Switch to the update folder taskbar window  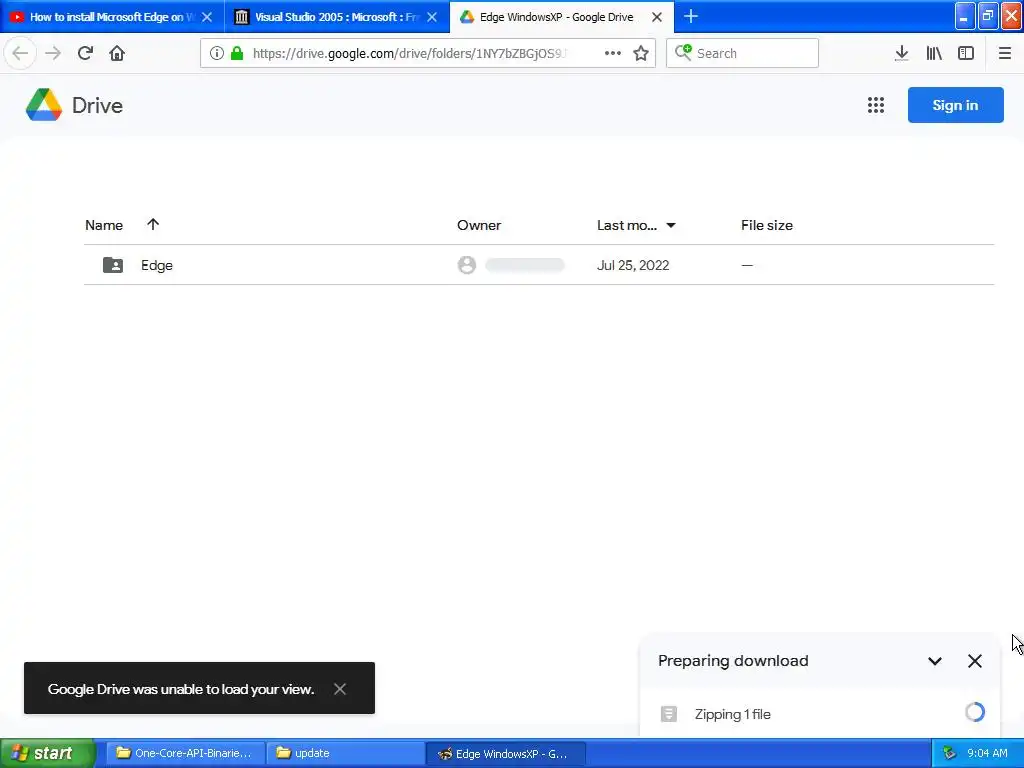[345, 753]
